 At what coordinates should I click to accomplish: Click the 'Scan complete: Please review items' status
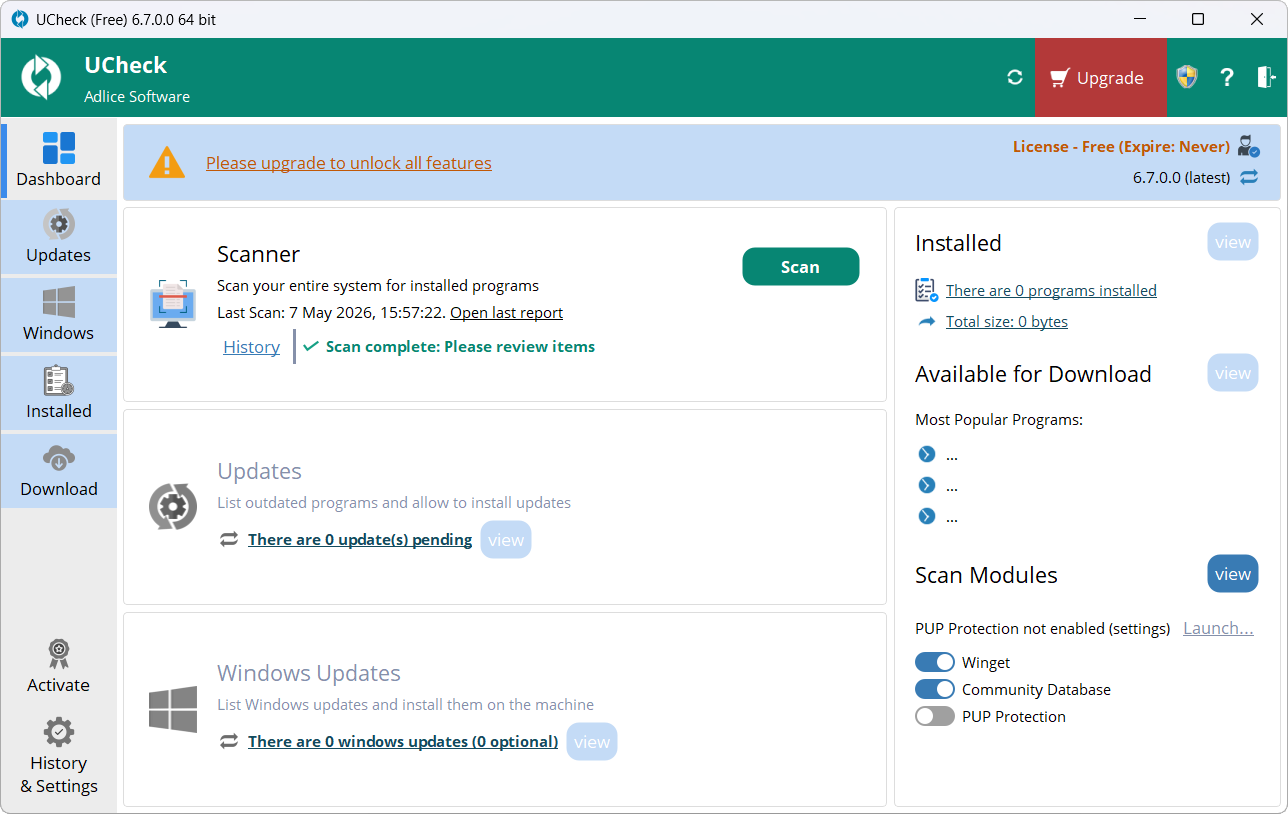pyautogui.click(x=460, y=347)
